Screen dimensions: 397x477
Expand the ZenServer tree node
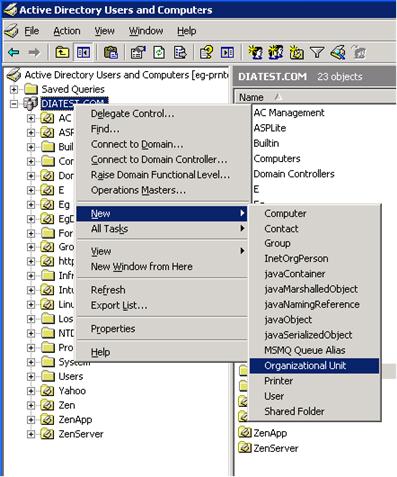pyautogui.click(x=31, y=434)
